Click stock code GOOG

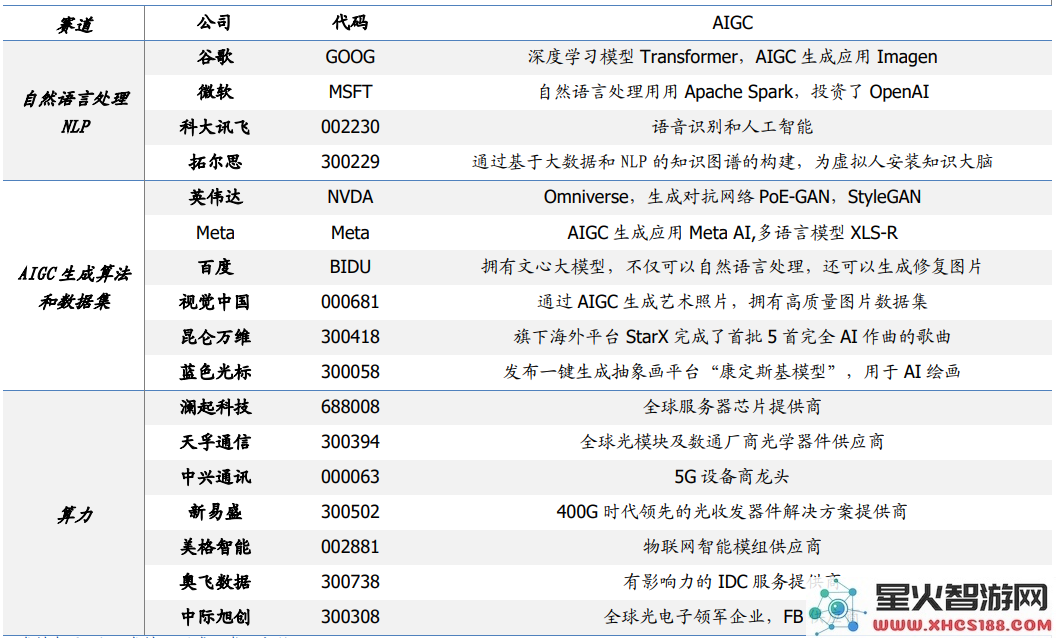pos(350,57)
